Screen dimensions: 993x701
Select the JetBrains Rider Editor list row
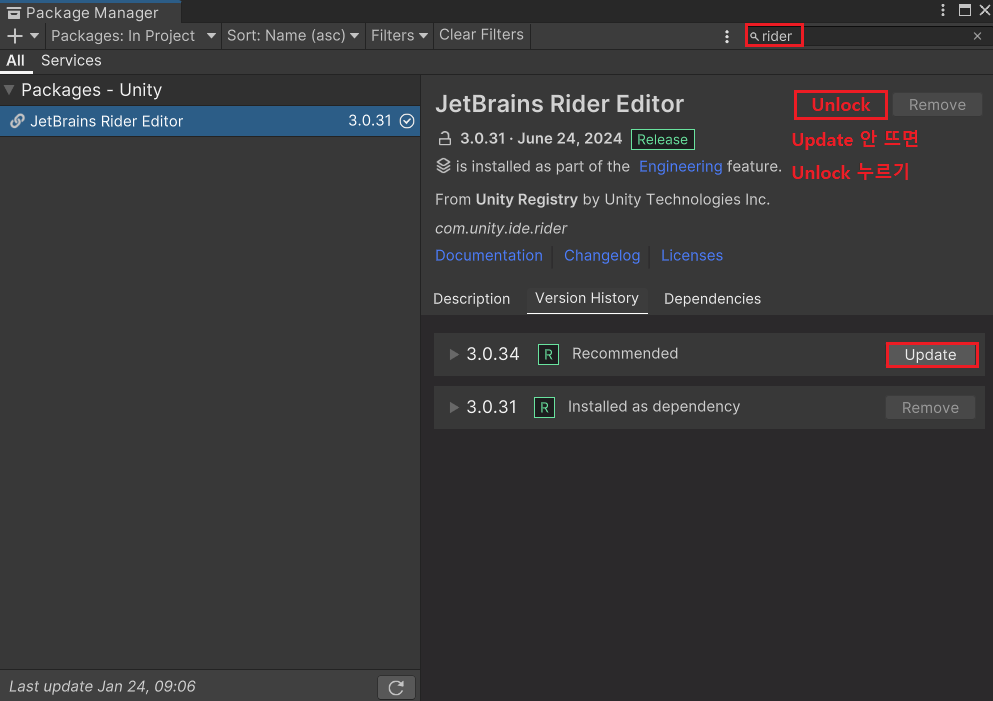pyautogui.click(x=210, y=121)
